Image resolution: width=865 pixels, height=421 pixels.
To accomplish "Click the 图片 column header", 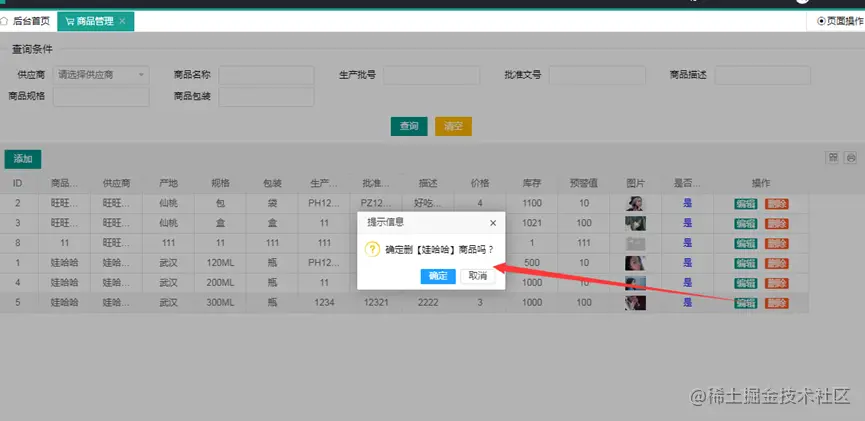I will (x=636, y=183).
